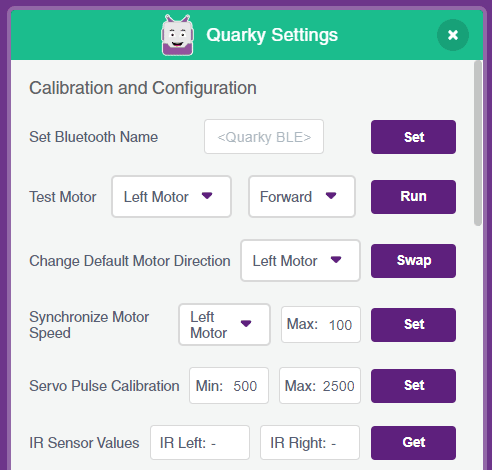Viewport: 492px width, 470px height.
Task: Swap the default motor direction
Action: [413, 261]
